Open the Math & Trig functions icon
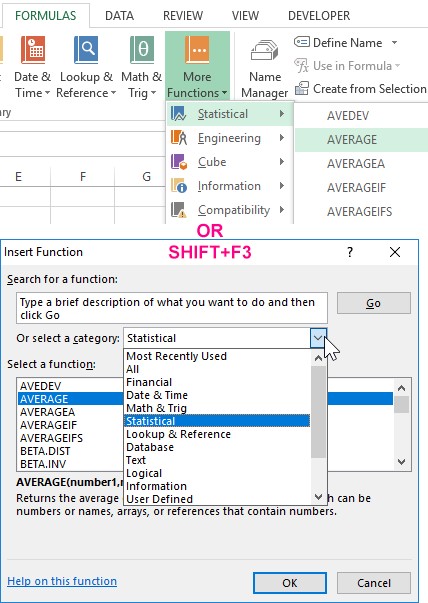This screenshot has height=603, width=428. click(x=142, y=50)
